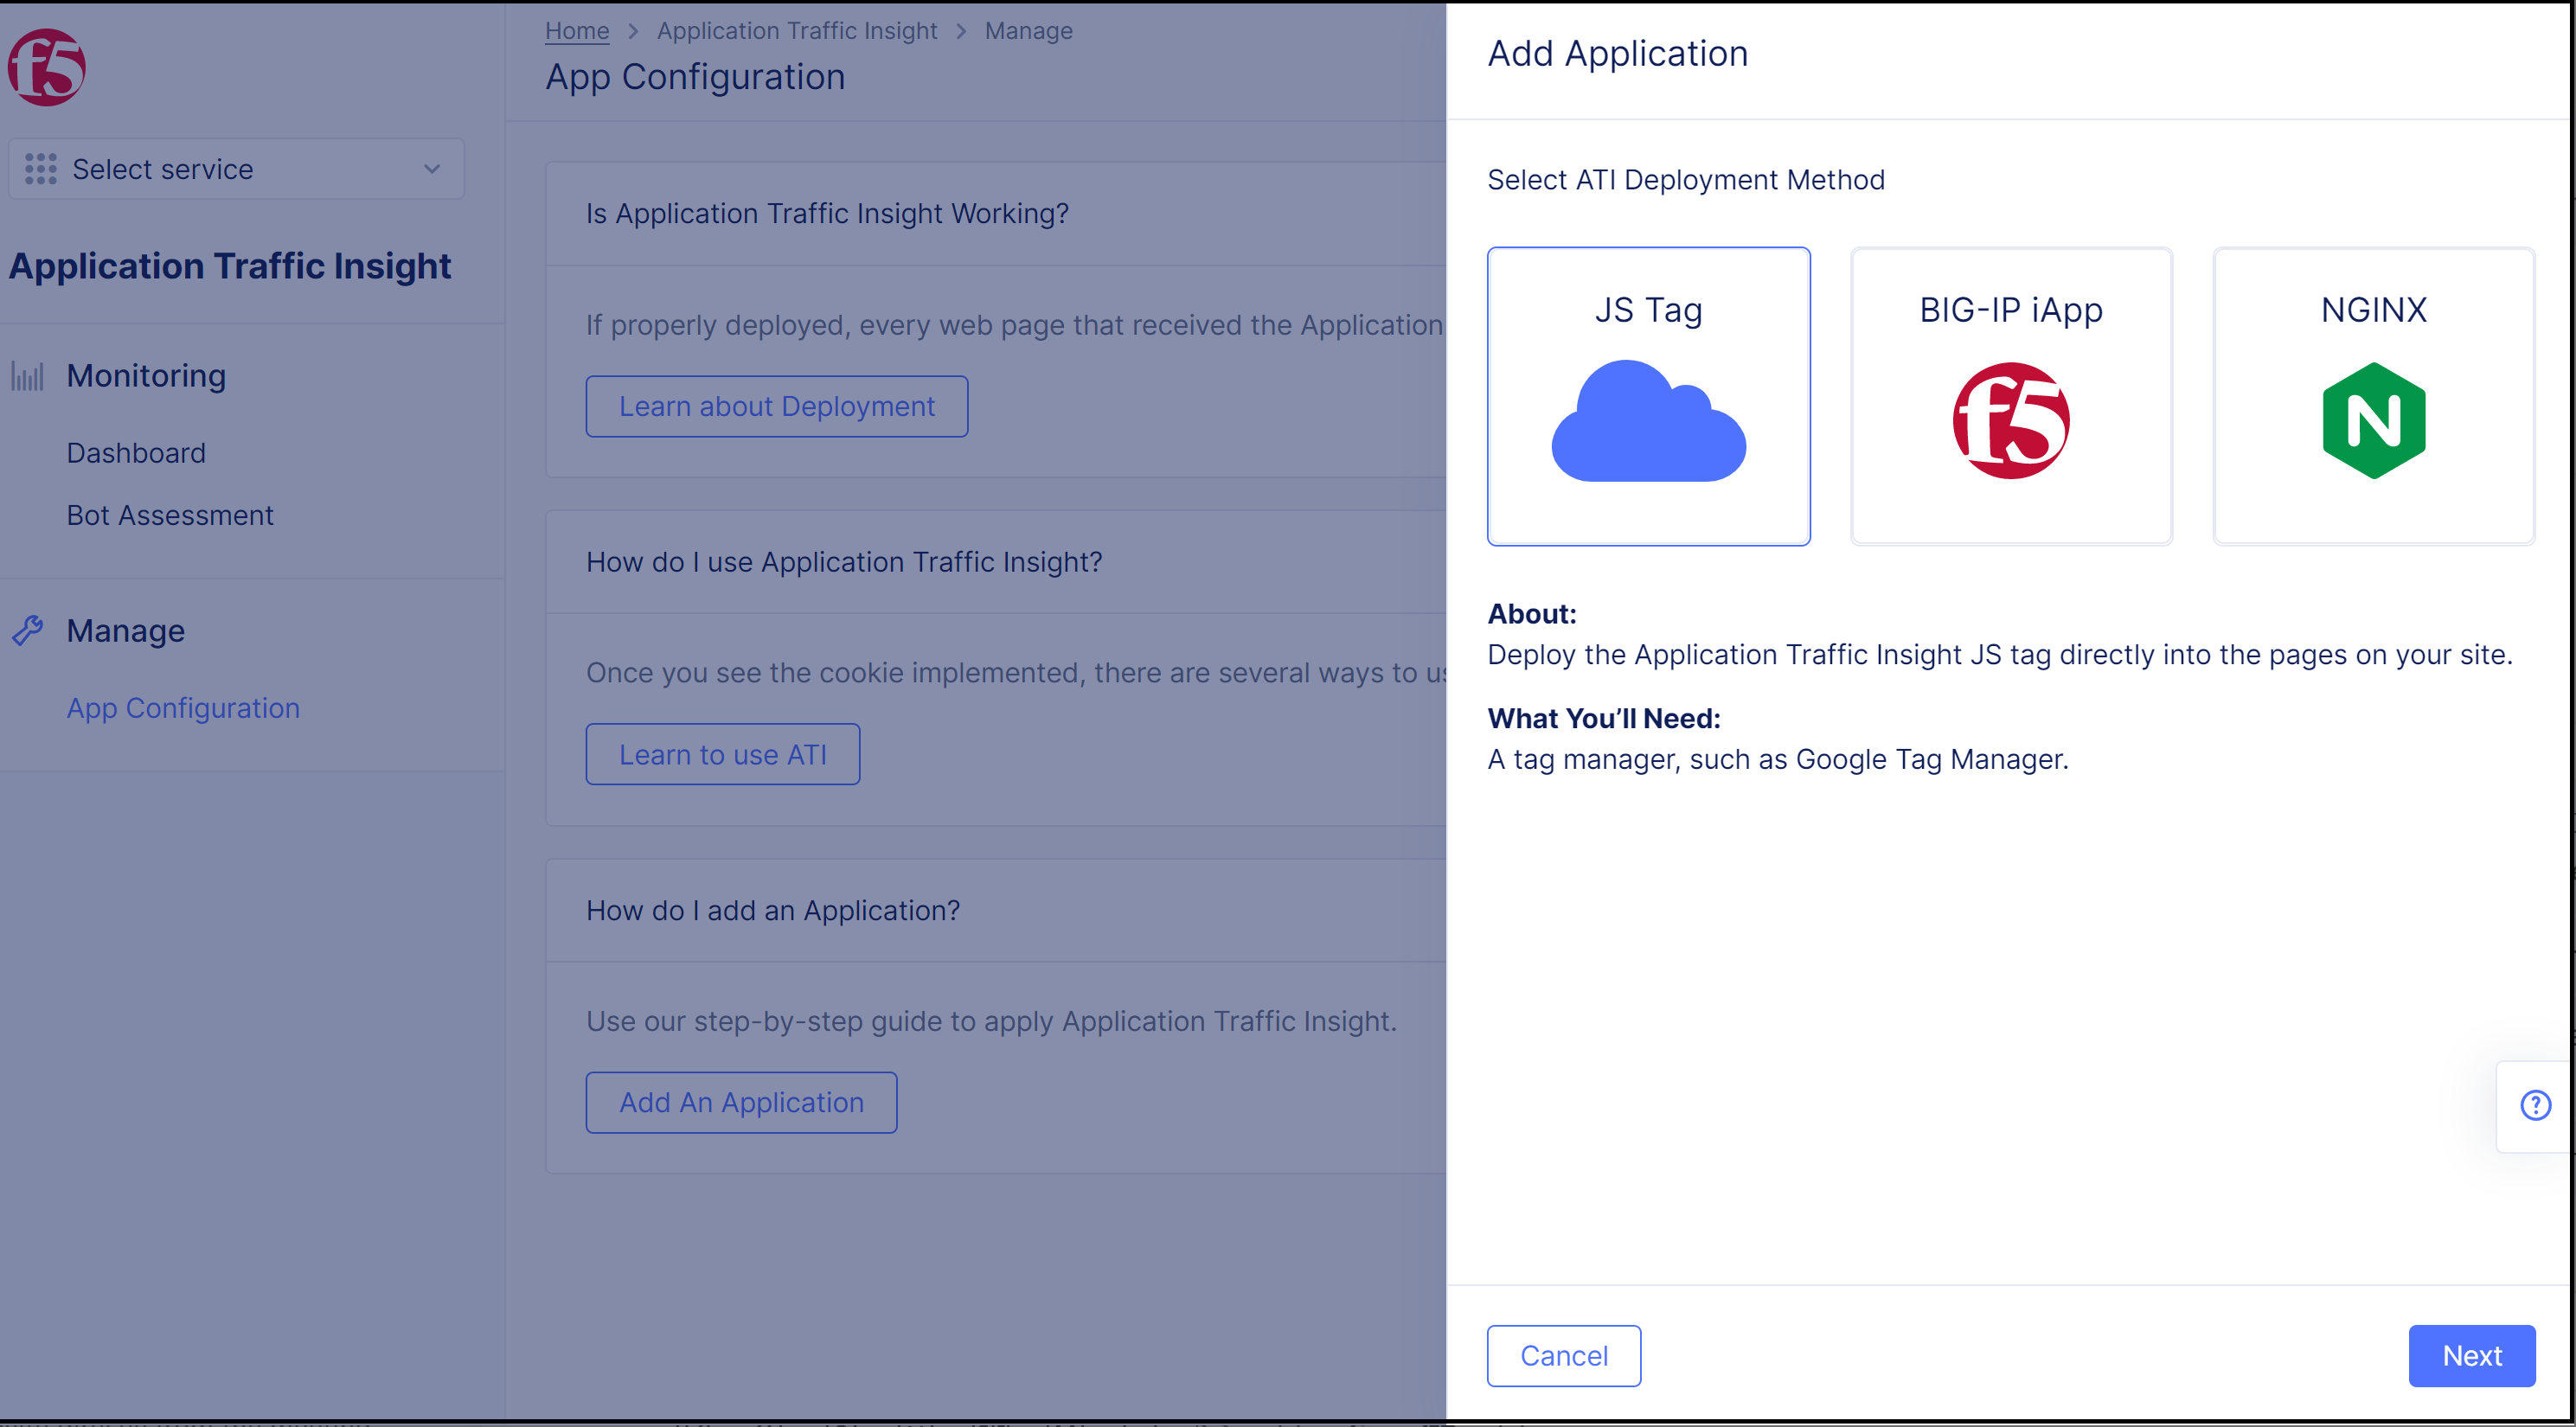This screenshot has height=1427, width=2576.
Task: Open the help question mark icon
Action: pos(2535,1105)
